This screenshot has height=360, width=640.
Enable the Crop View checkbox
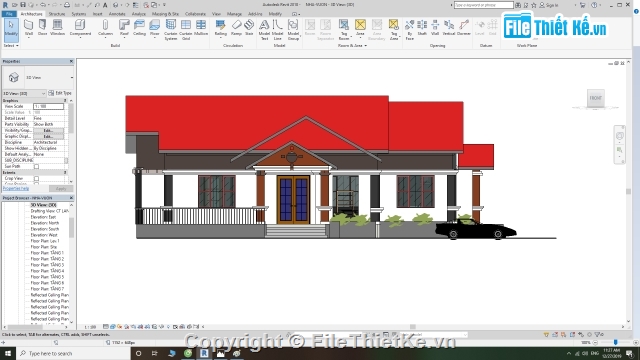pyautogui.click(x=36, y=178)
